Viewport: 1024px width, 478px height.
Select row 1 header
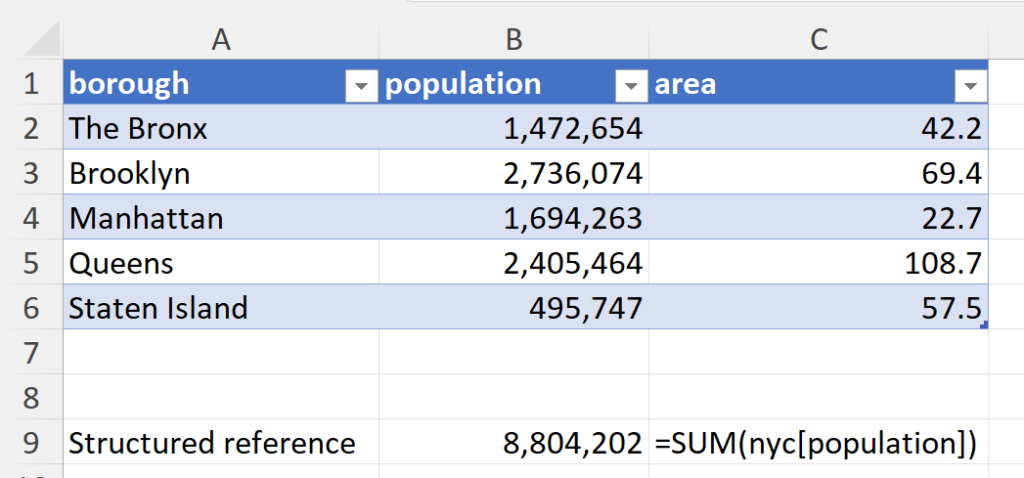click(x=30, y=83)
